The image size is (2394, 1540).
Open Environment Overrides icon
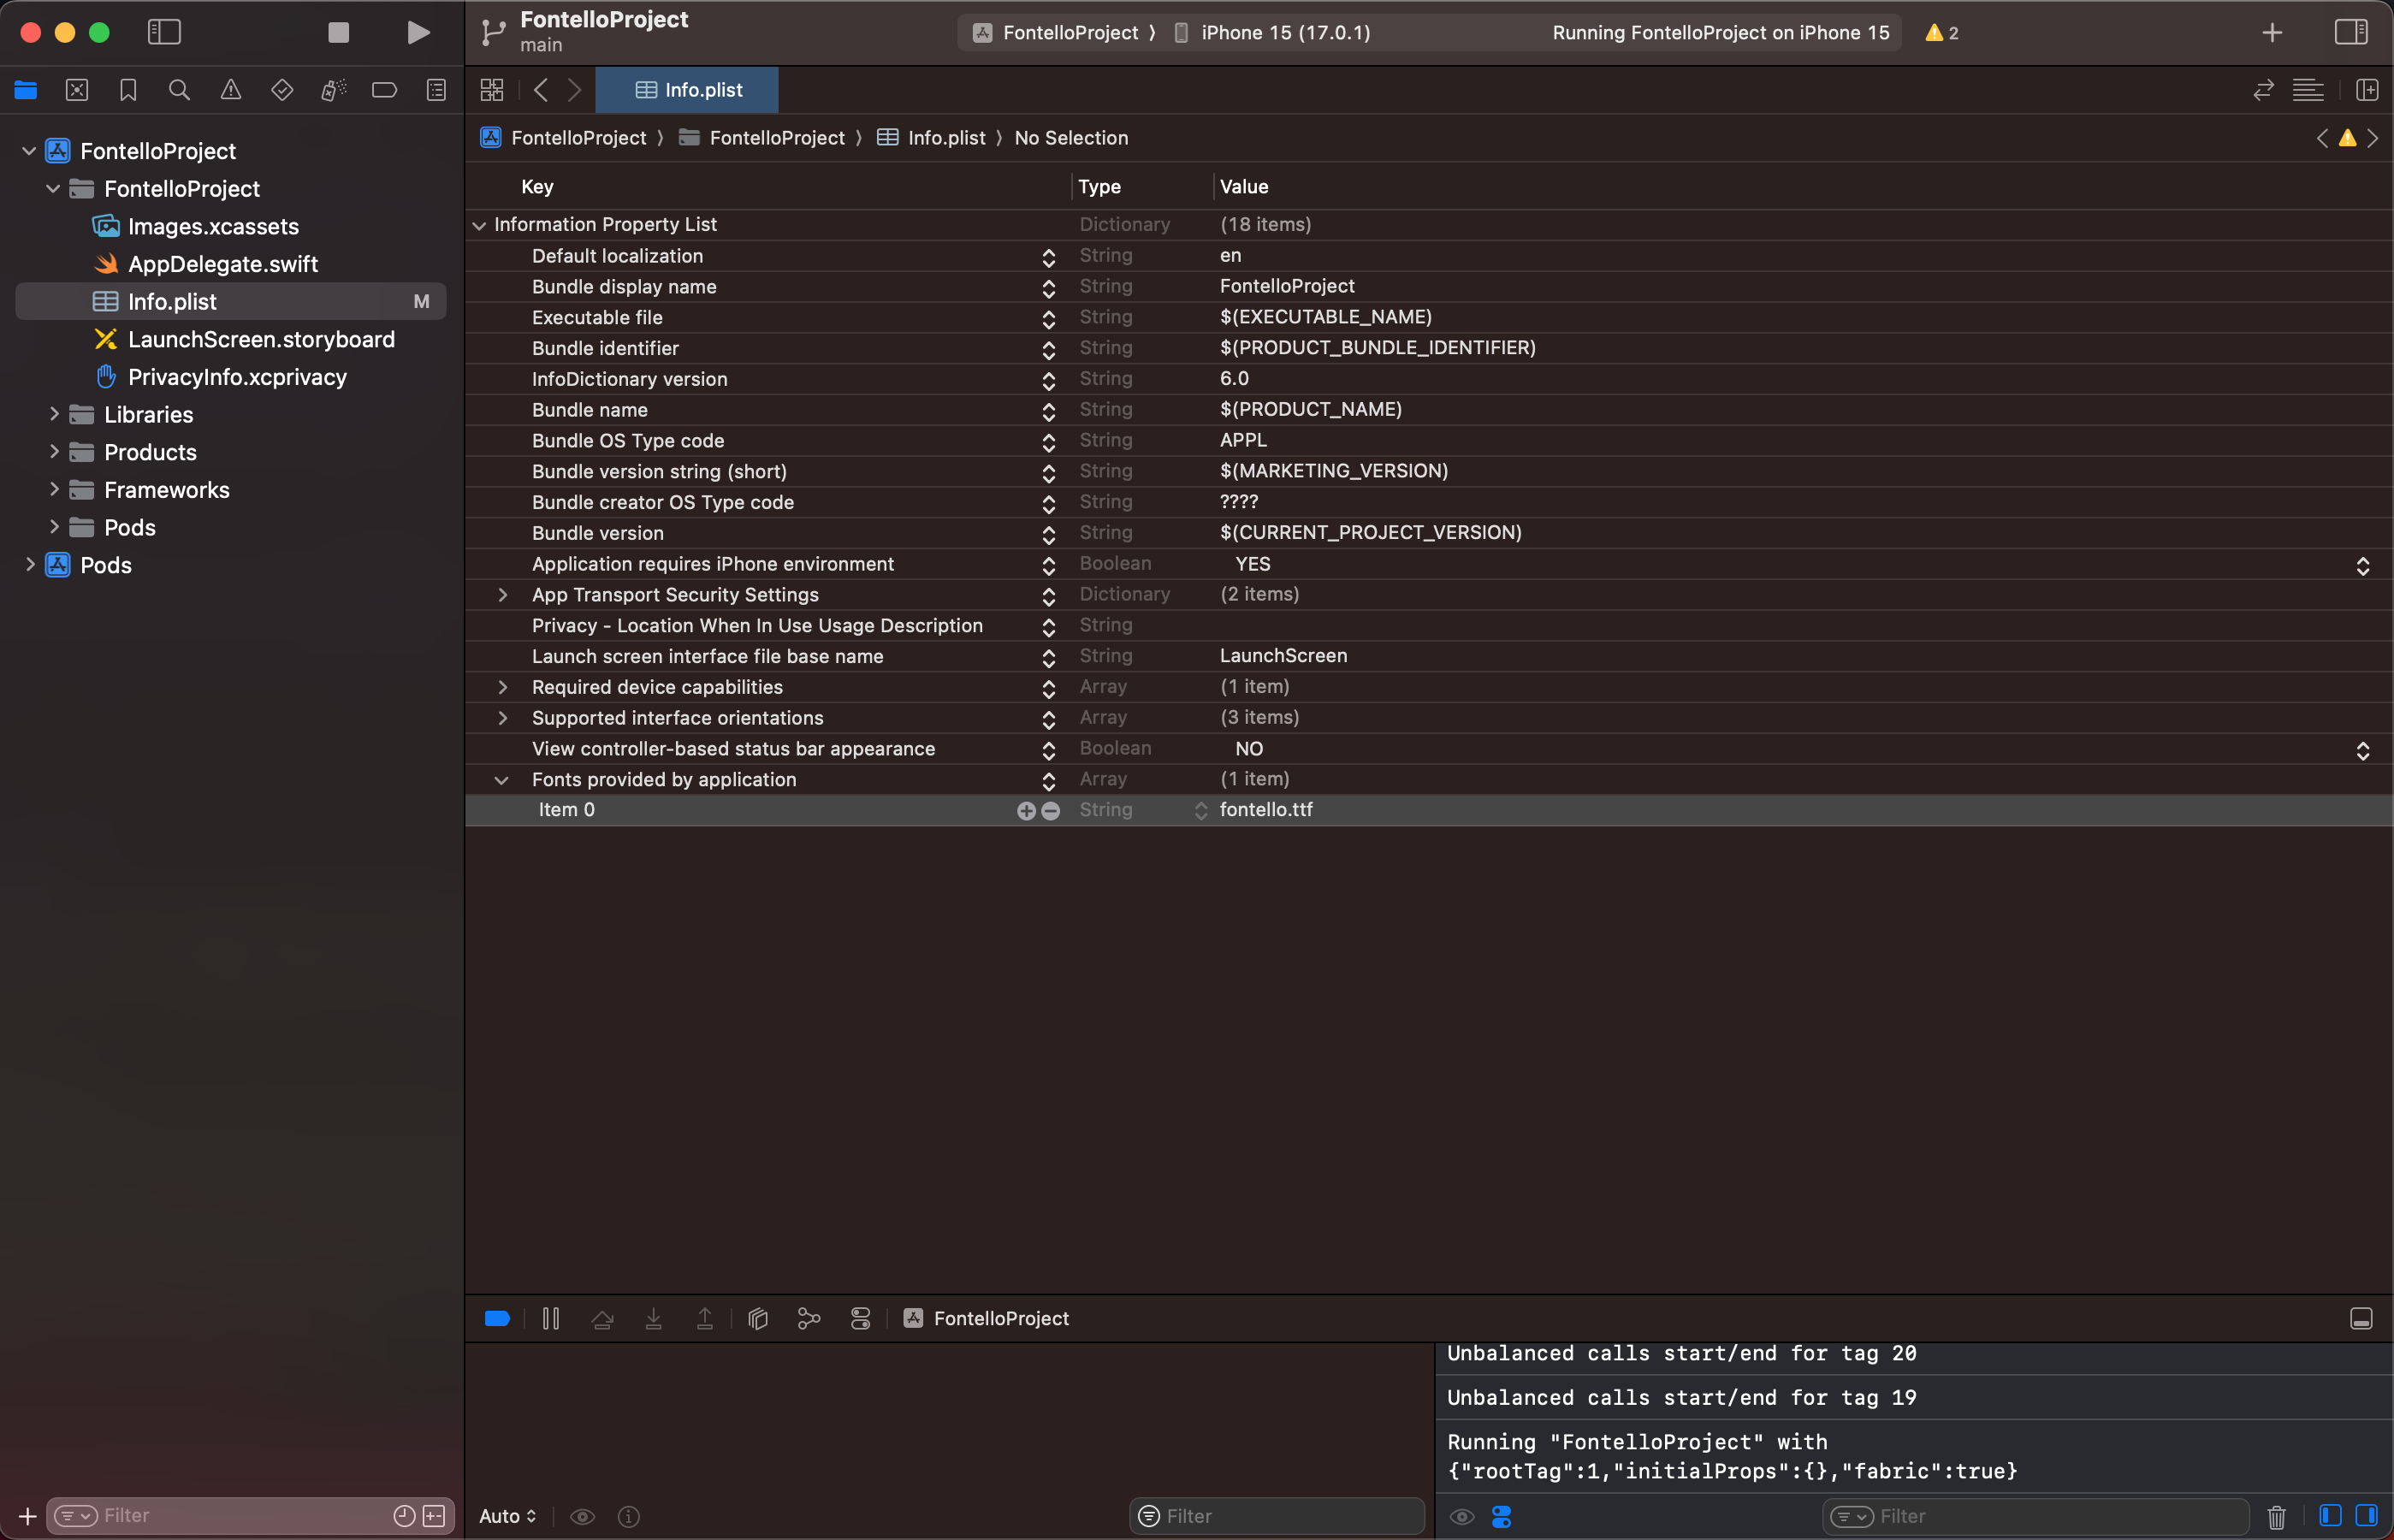(861, 1318)
